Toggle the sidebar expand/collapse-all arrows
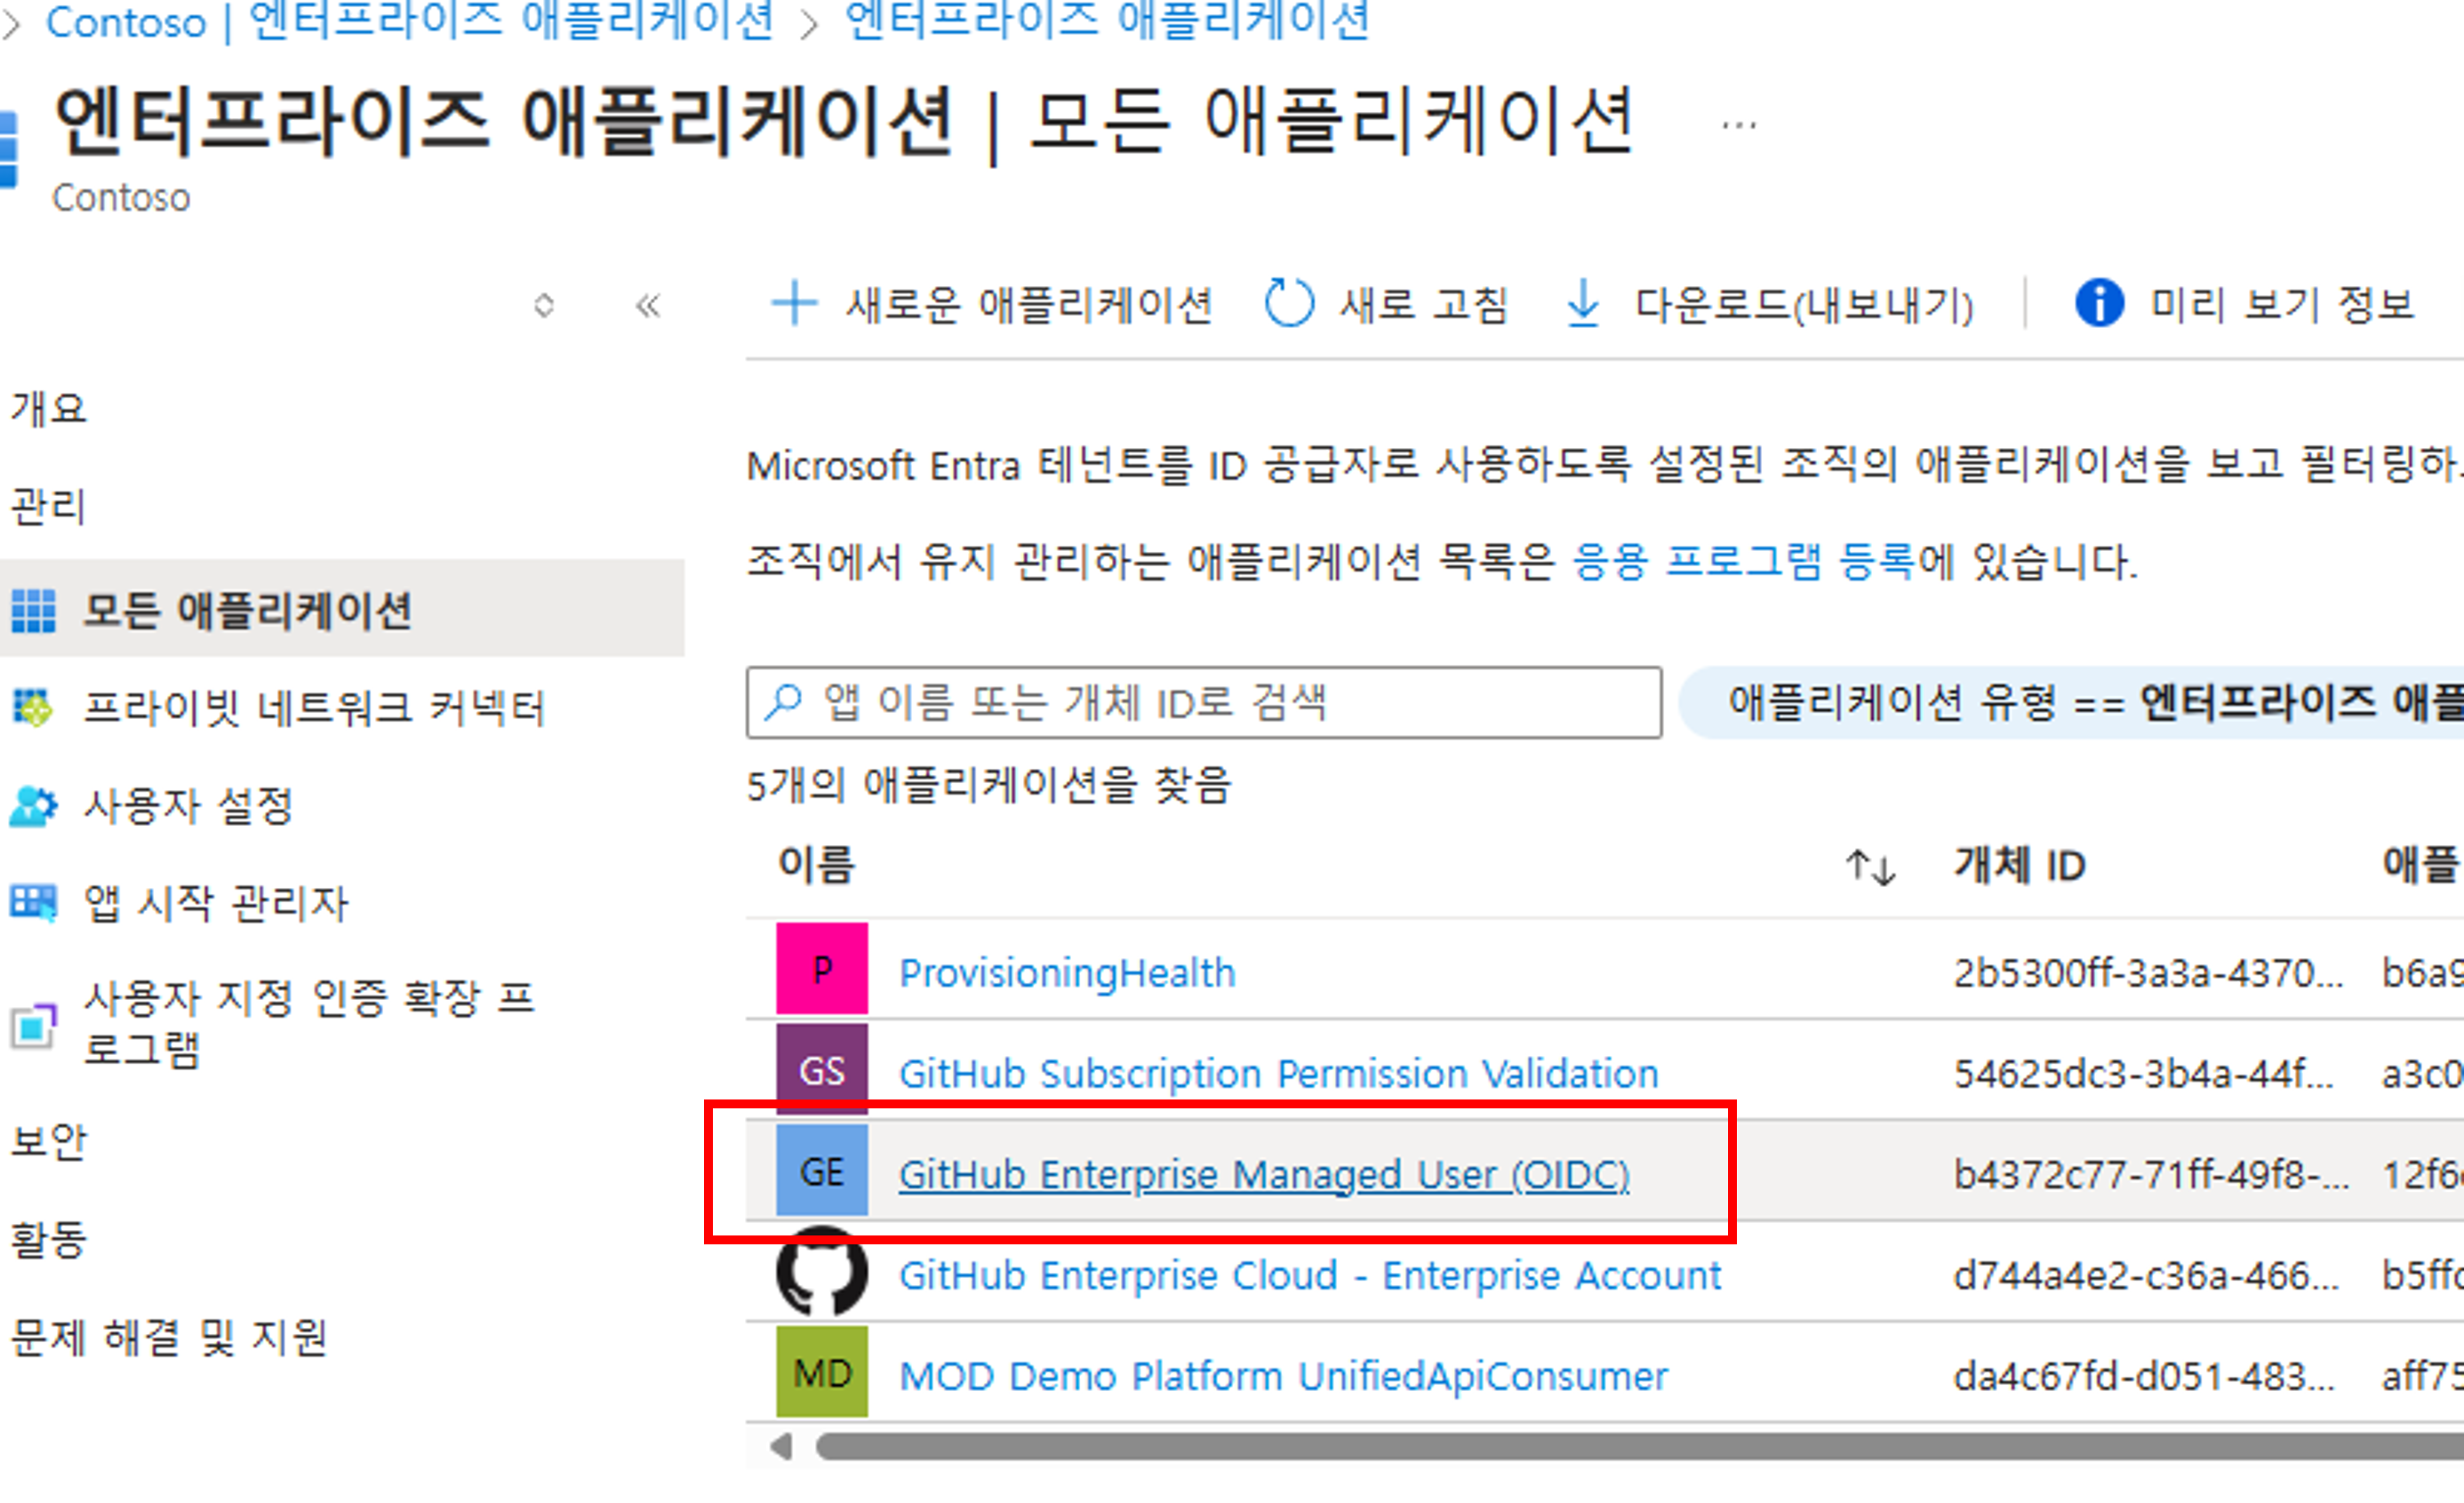 [x=544, y=305]
